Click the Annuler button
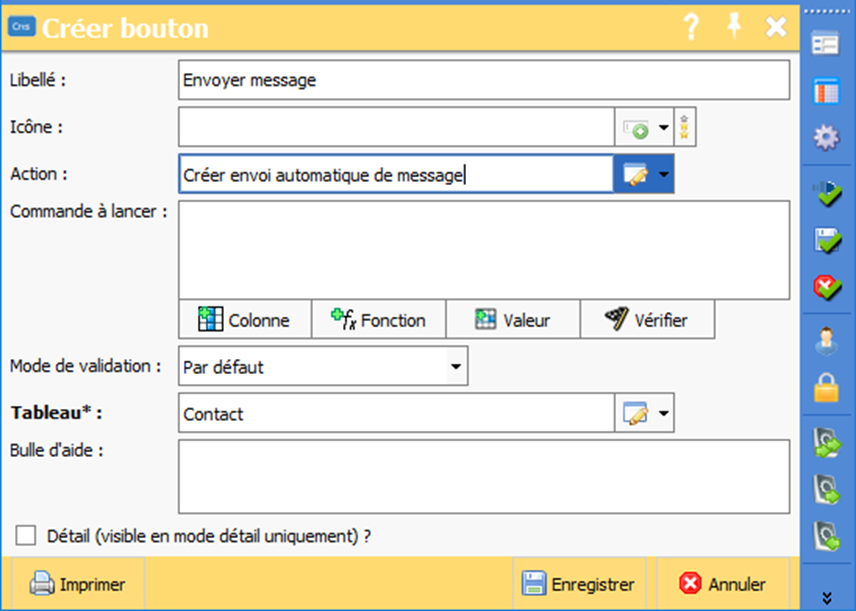Image resolution: width=856 pixels, height=611 pixels. click(x=722, y=584)
